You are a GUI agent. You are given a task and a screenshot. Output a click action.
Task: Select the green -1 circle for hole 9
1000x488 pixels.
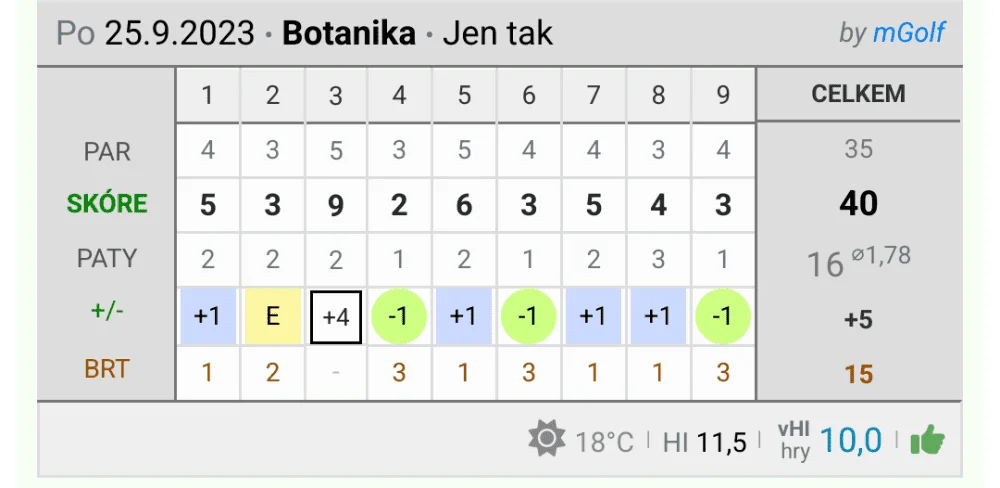pyautogui.click(x=723, y=316)
